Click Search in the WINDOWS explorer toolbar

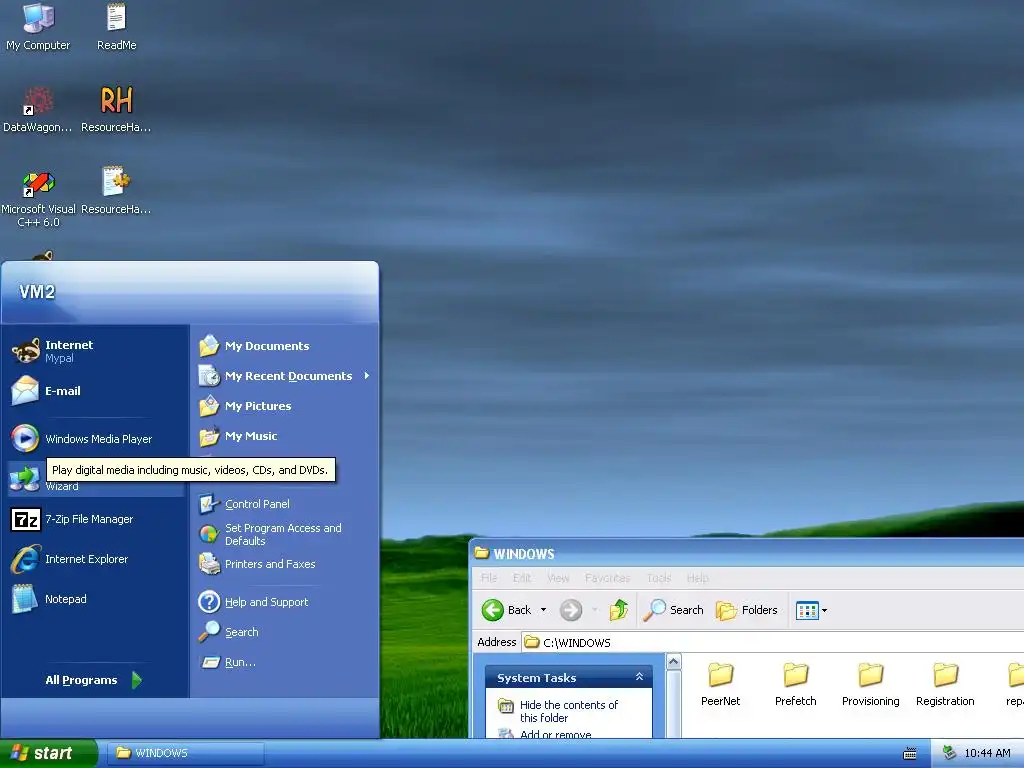pyautogui.click(x=674, y=610)
